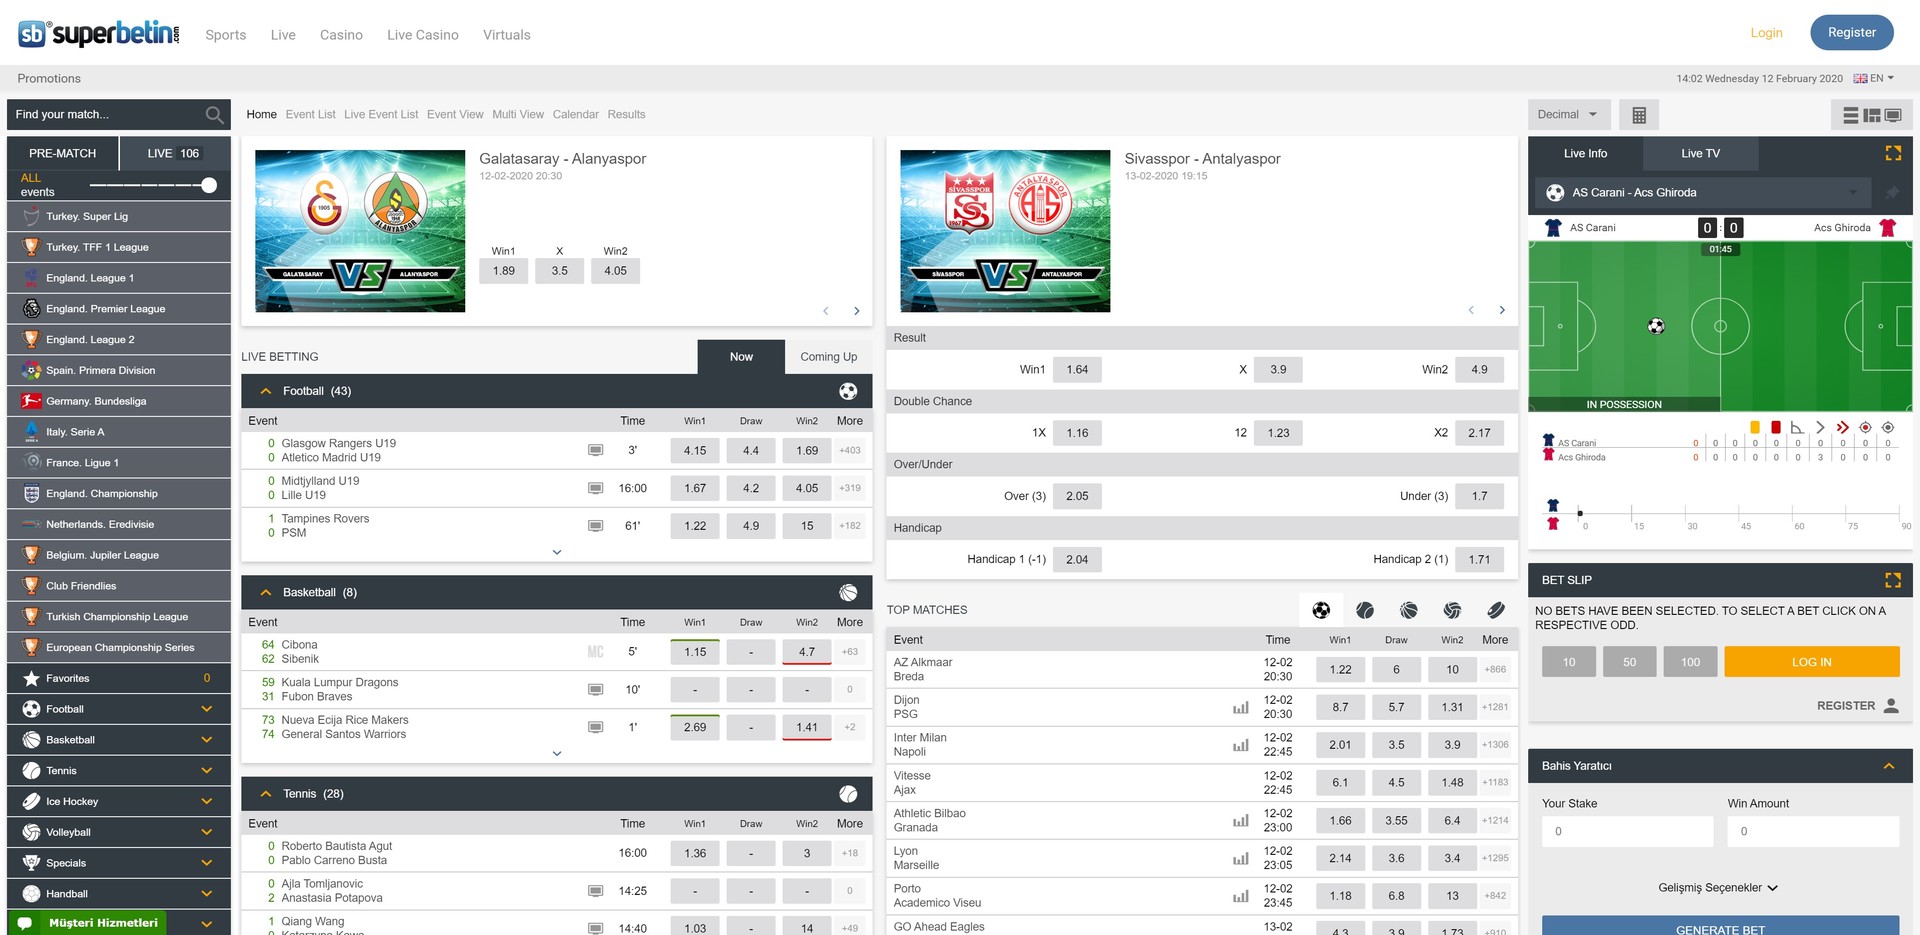1920x935 pixels.
Task: Toggle the LIVE 106 mode
Action: (175, 153)
